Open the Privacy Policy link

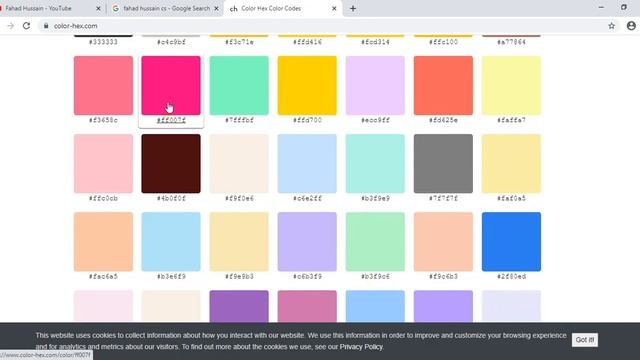tap(361, 347)
